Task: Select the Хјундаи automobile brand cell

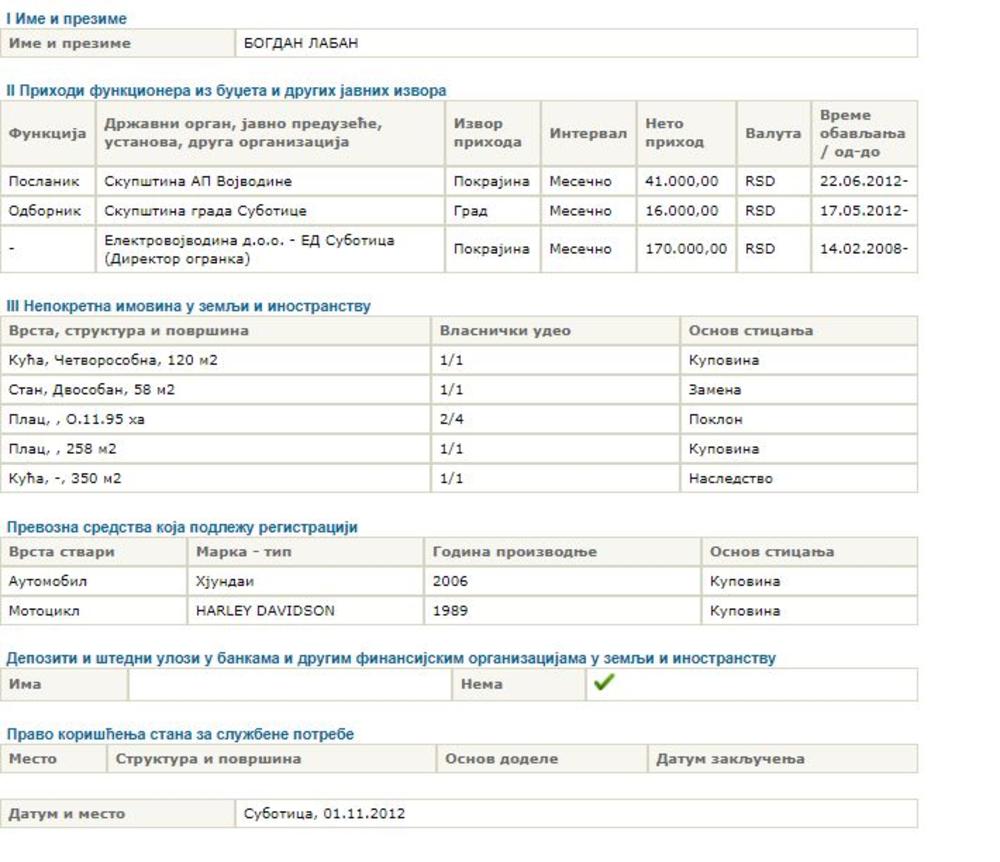Action: (x=222, y=581)
